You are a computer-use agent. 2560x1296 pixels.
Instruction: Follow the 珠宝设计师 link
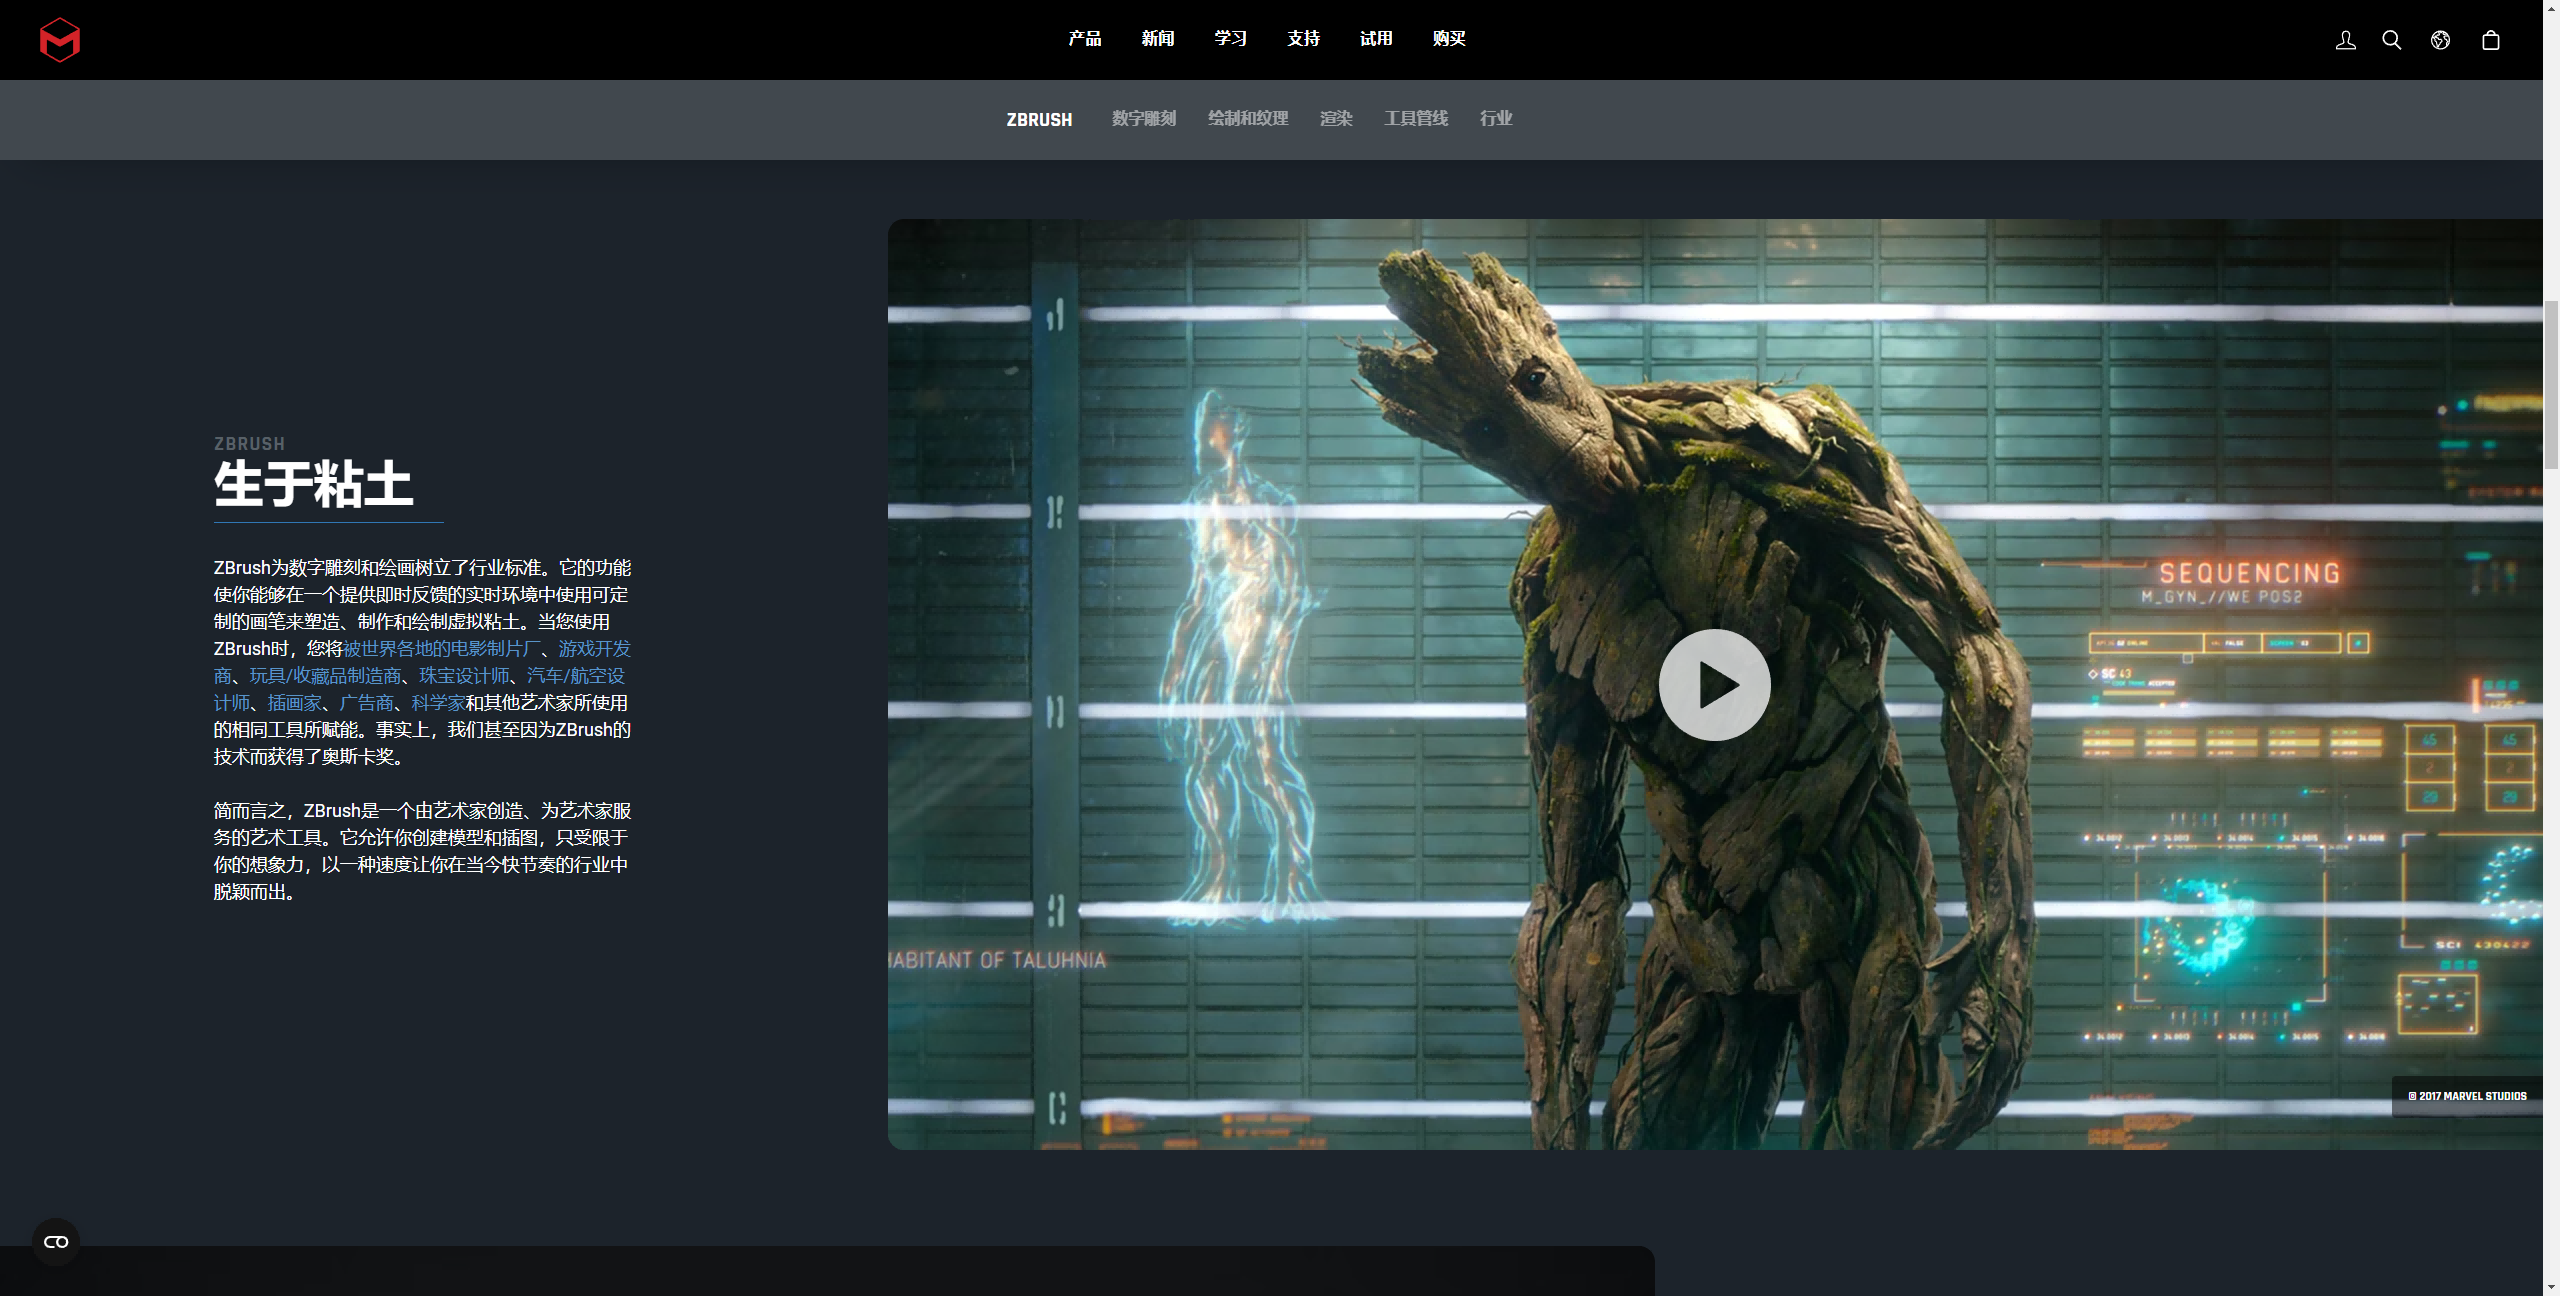[464, 676]
